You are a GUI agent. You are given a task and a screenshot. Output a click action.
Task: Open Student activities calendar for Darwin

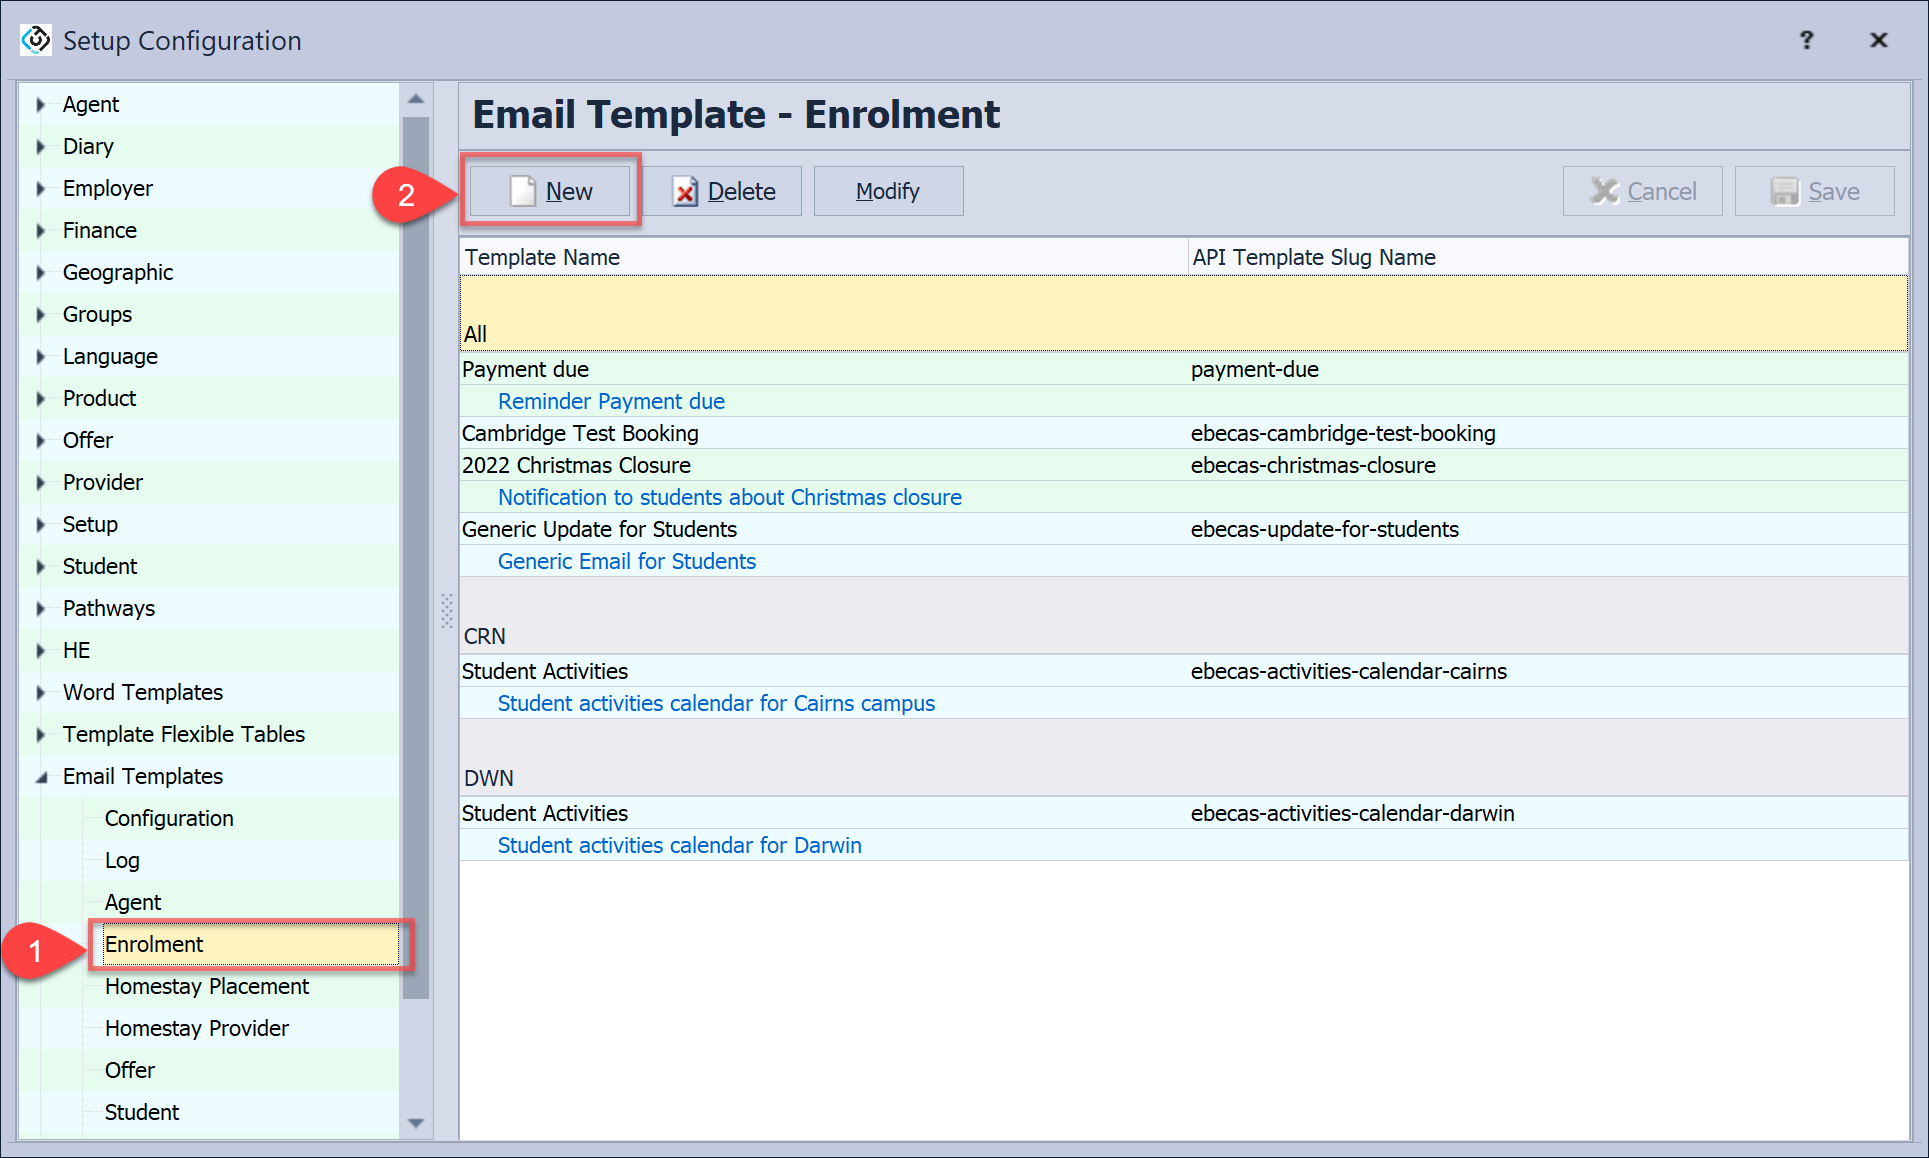pos(679,845)
